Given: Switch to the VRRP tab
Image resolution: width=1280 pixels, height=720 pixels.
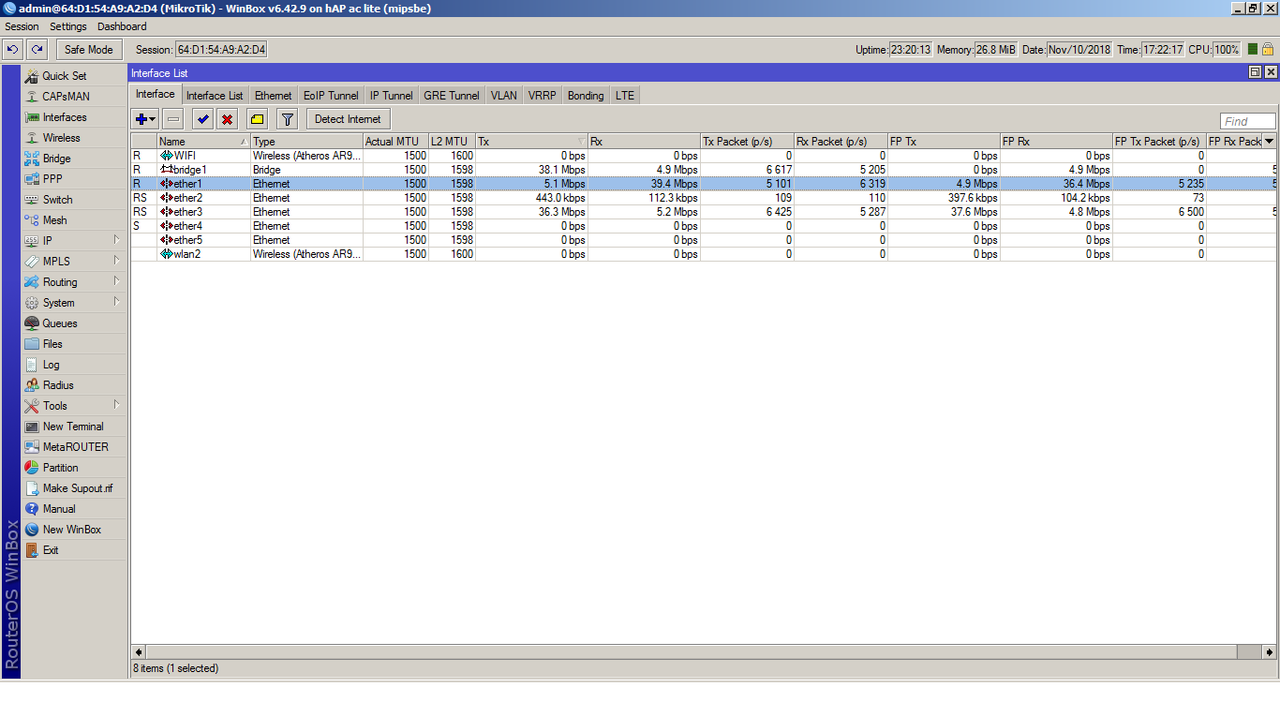Looking at the screenshot, I should [542, 95].
